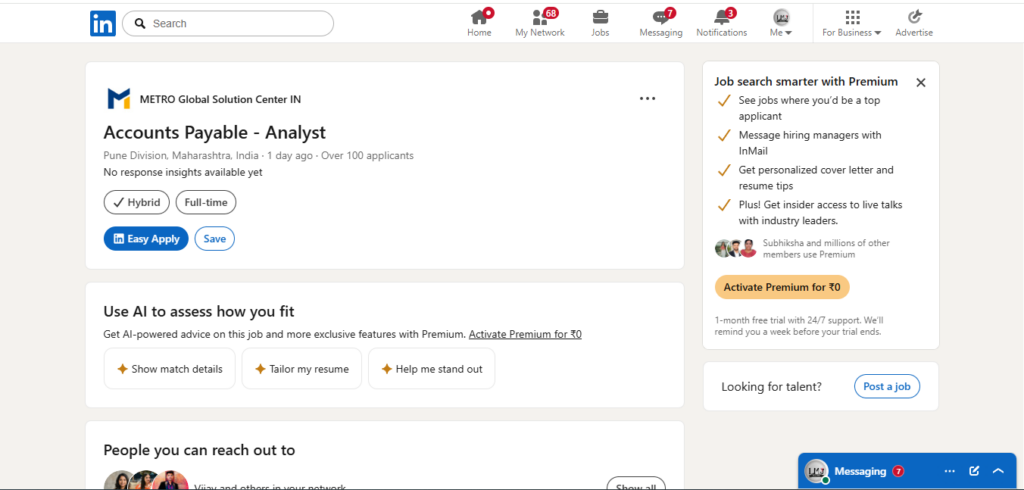Click the METRO company logo

[119, 99]
